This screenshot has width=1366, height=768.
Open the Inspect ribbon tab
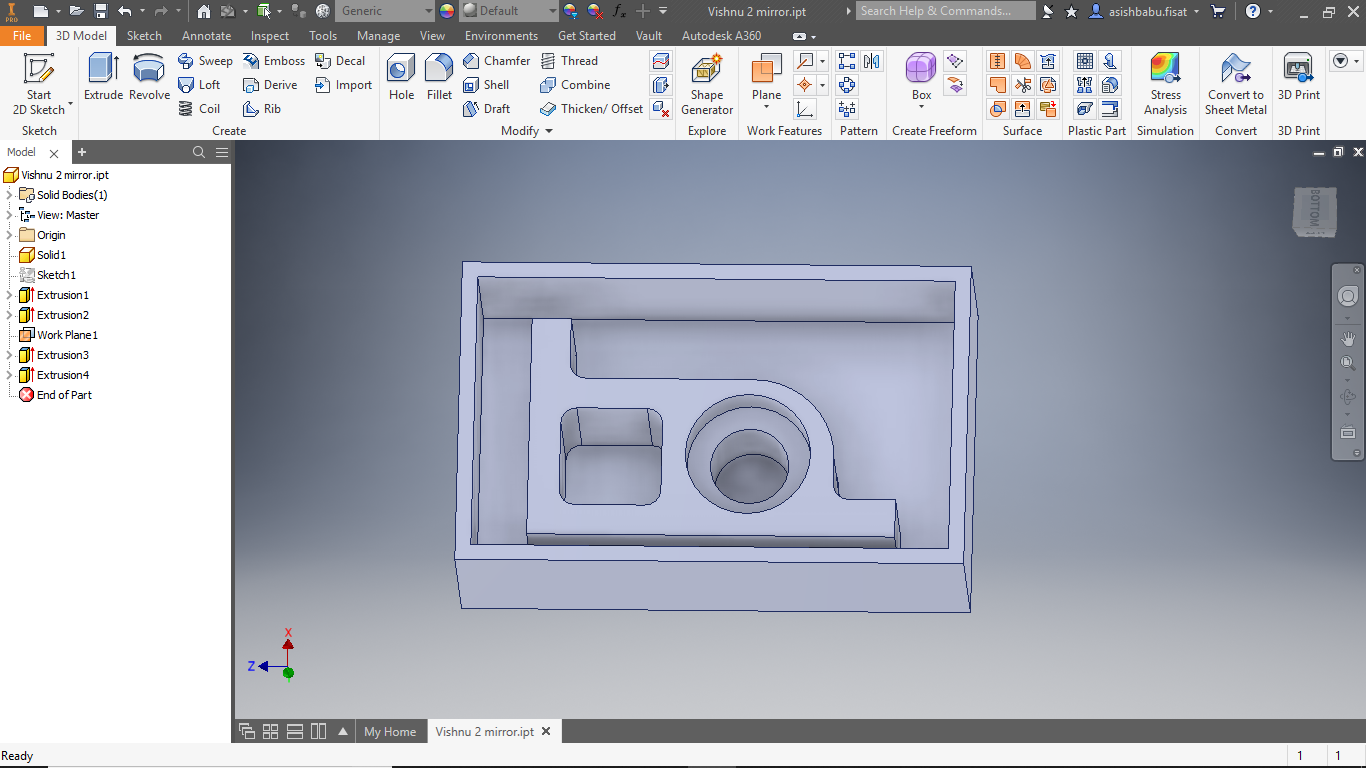(x=270, y=36)
